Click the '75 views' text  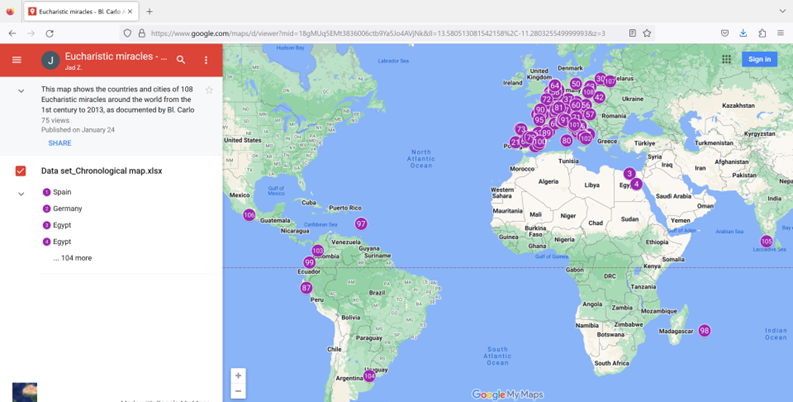point(55,120)
